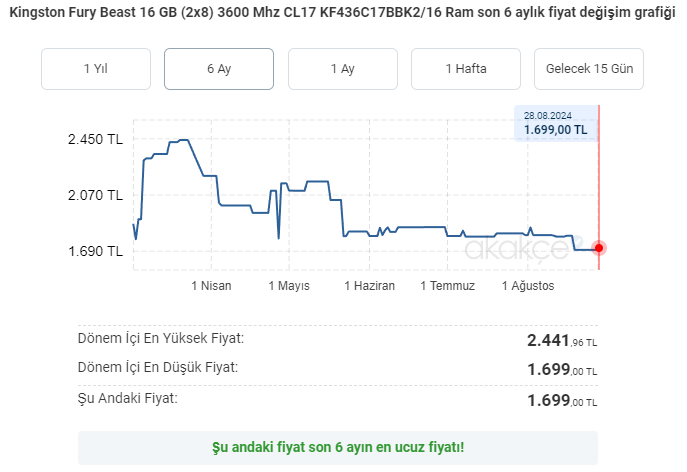687x472 pixels.
Task: Click the red current-price dot on chart
Action: pos(599,248)
